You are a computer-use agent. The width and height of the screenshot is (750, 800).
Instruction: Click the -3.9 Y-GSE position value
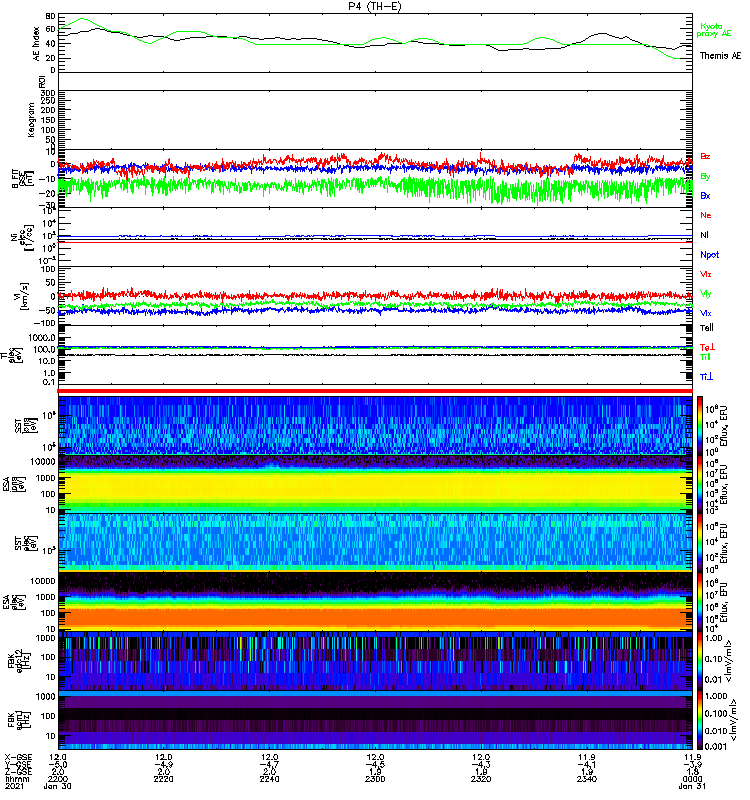click(692, 764)
